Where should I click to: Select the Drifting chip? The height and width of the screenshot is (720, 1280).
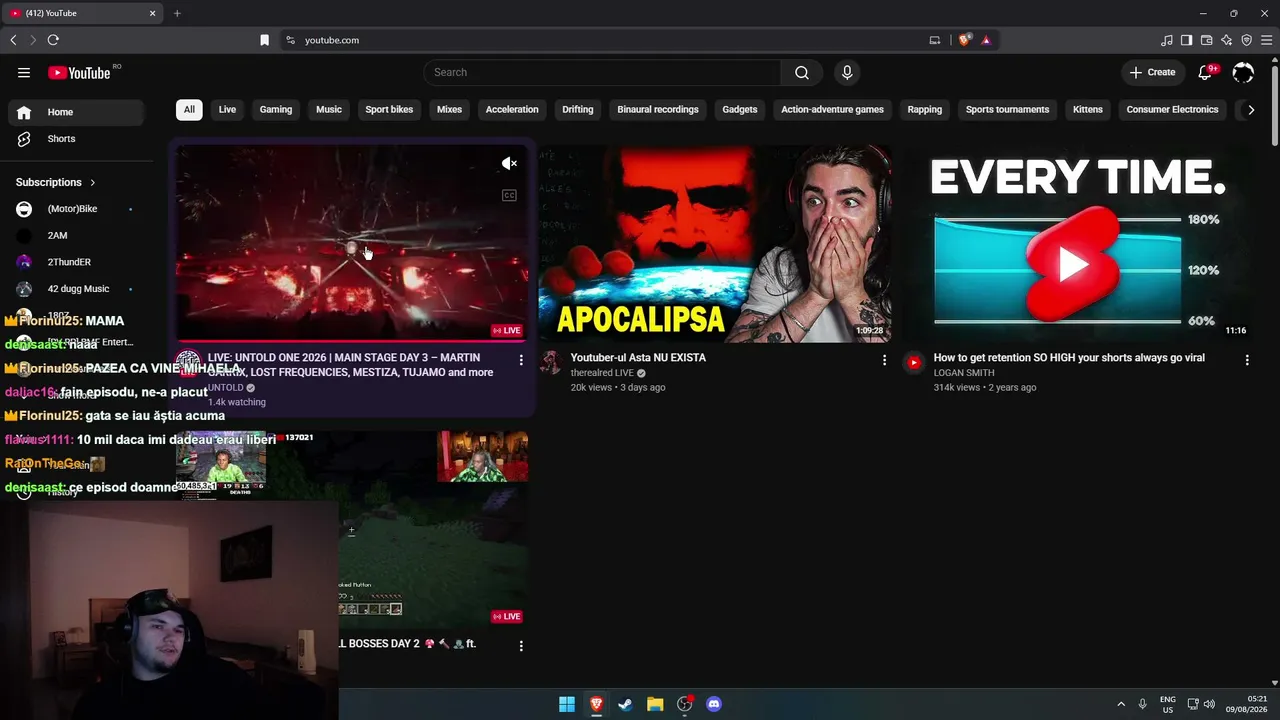pos(578,109)
